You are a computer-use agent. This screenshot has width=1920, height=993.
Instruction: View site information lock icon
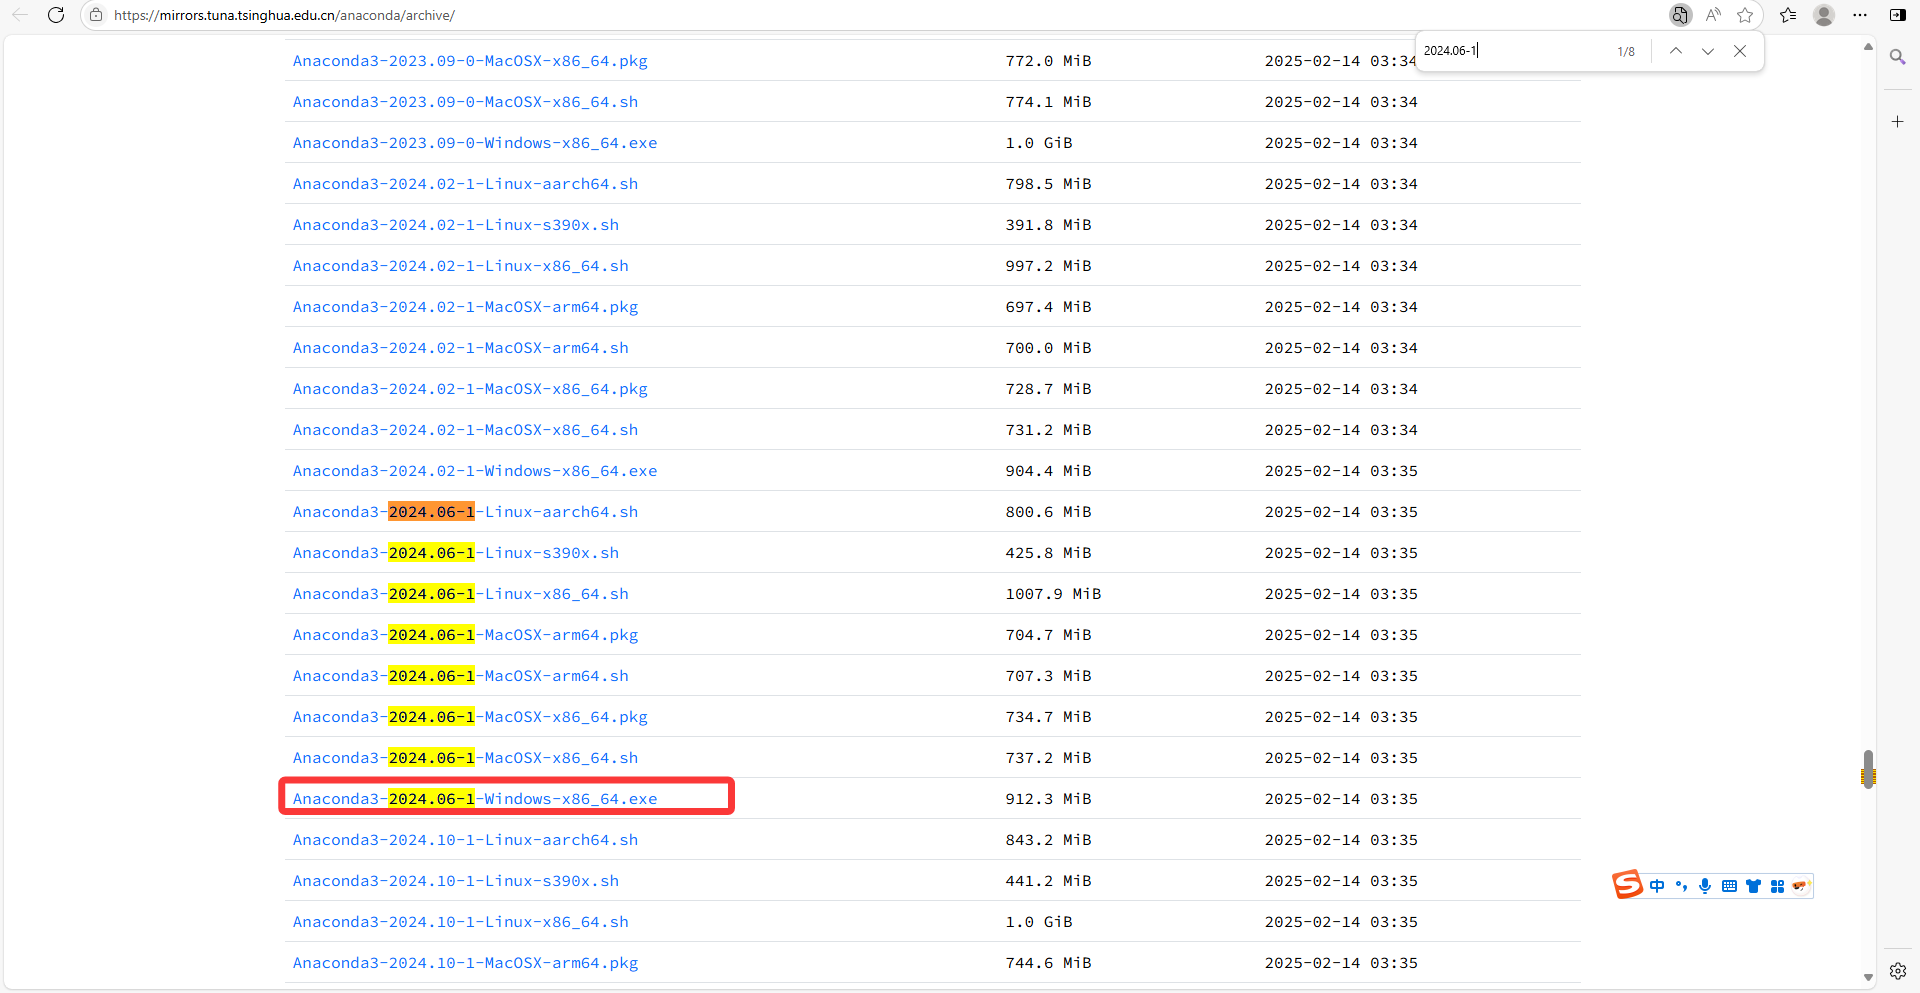point(96,15)
